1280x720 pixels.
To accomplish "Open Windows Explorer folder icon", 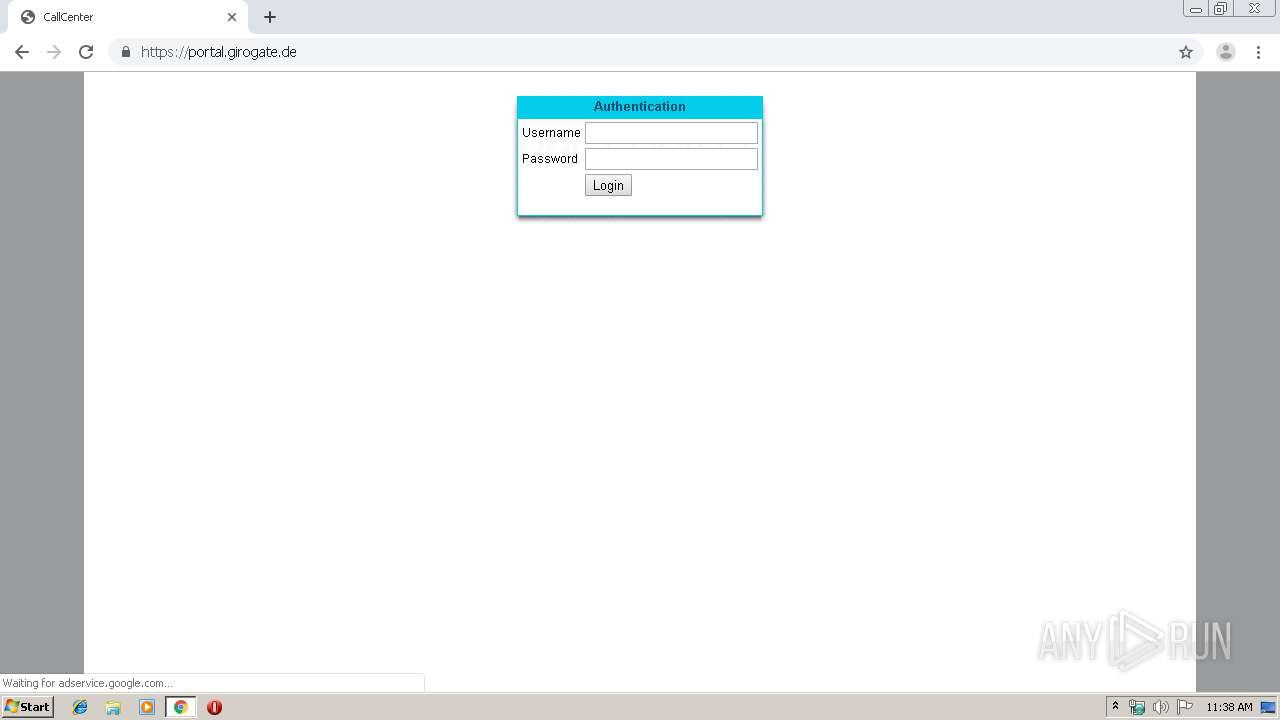I will point(113,707).
